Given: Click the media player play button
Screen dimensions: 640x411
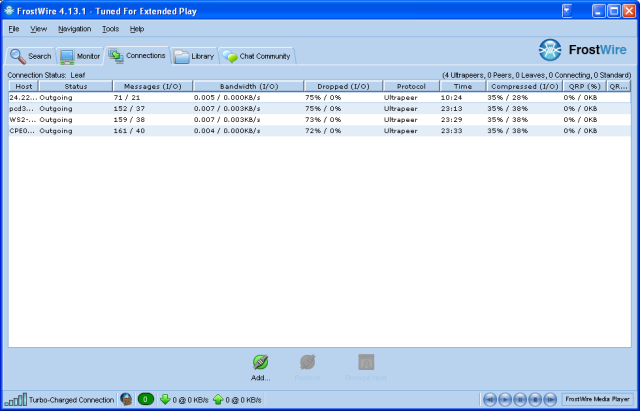Looking at the screenshot, I should [x=505, y=399].
